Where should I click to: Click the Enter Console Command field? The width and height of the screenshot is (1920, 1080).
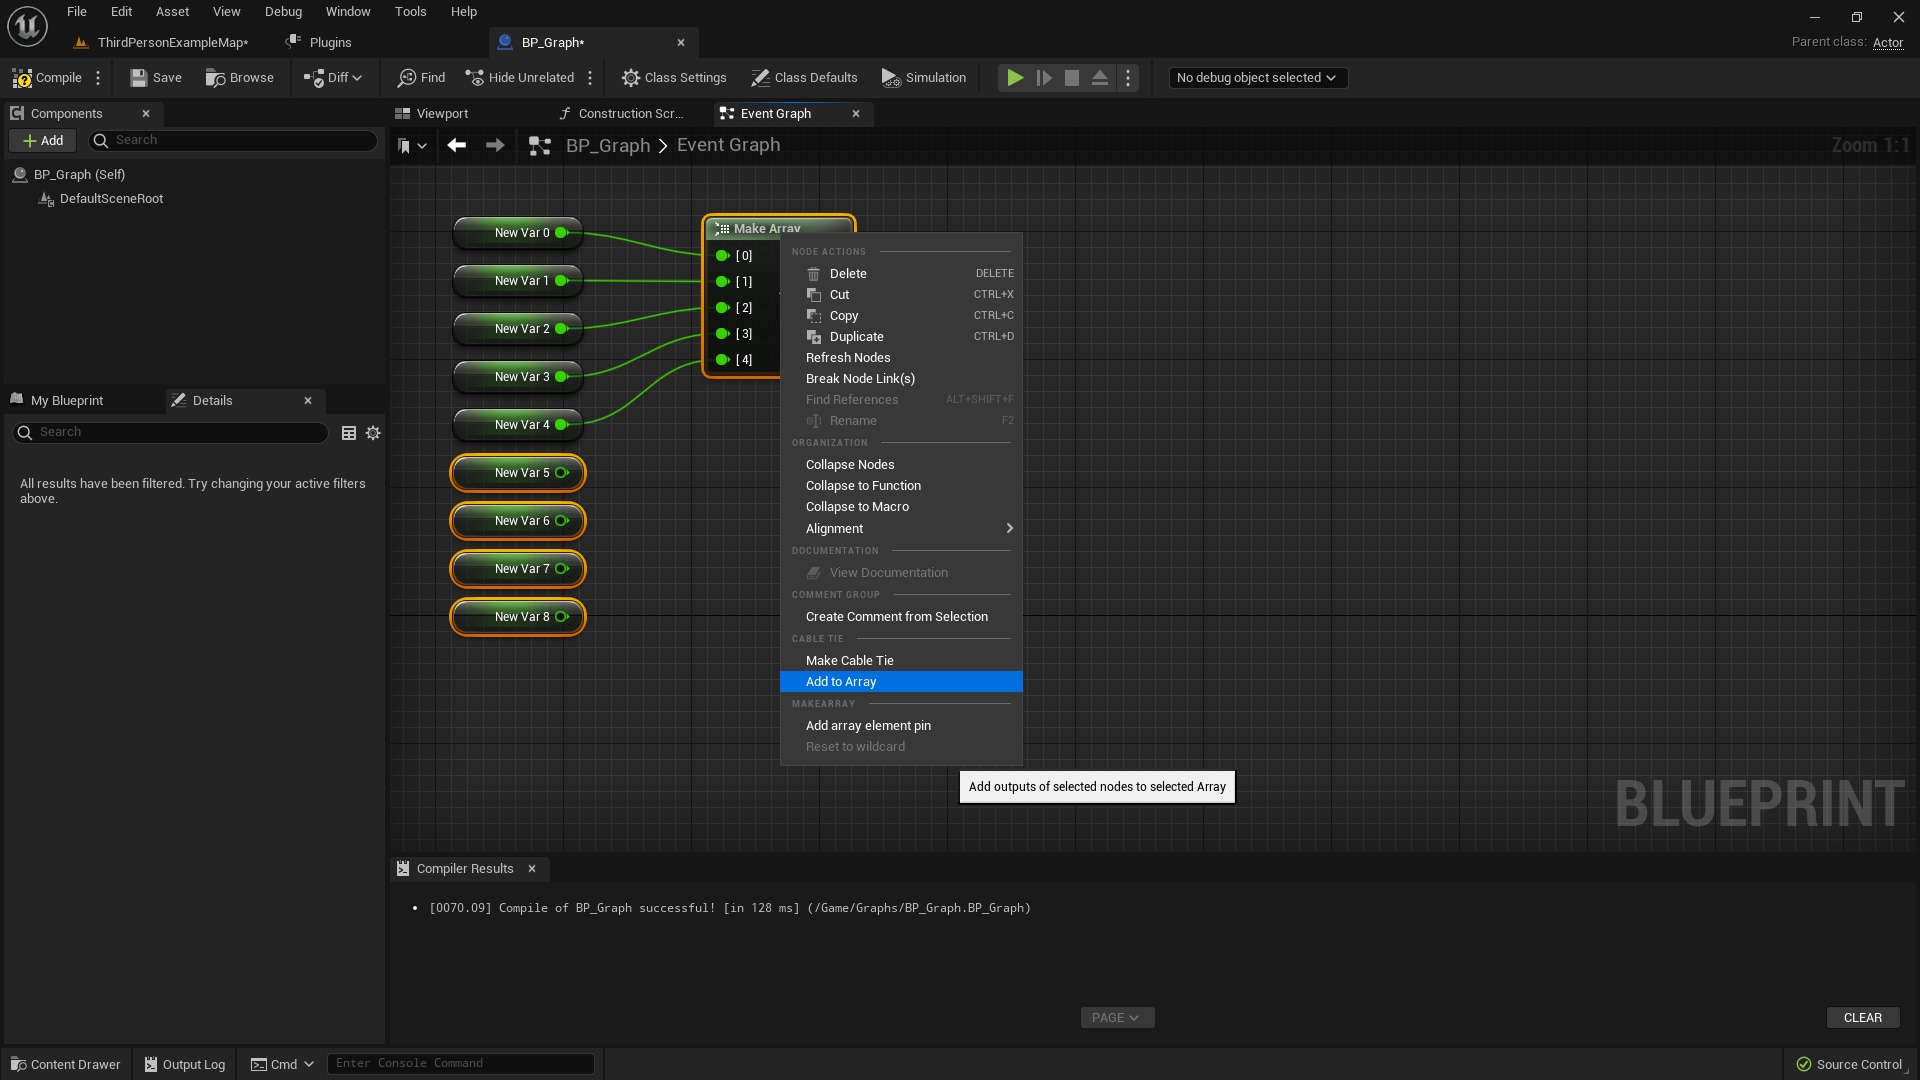coord(460,1063)
